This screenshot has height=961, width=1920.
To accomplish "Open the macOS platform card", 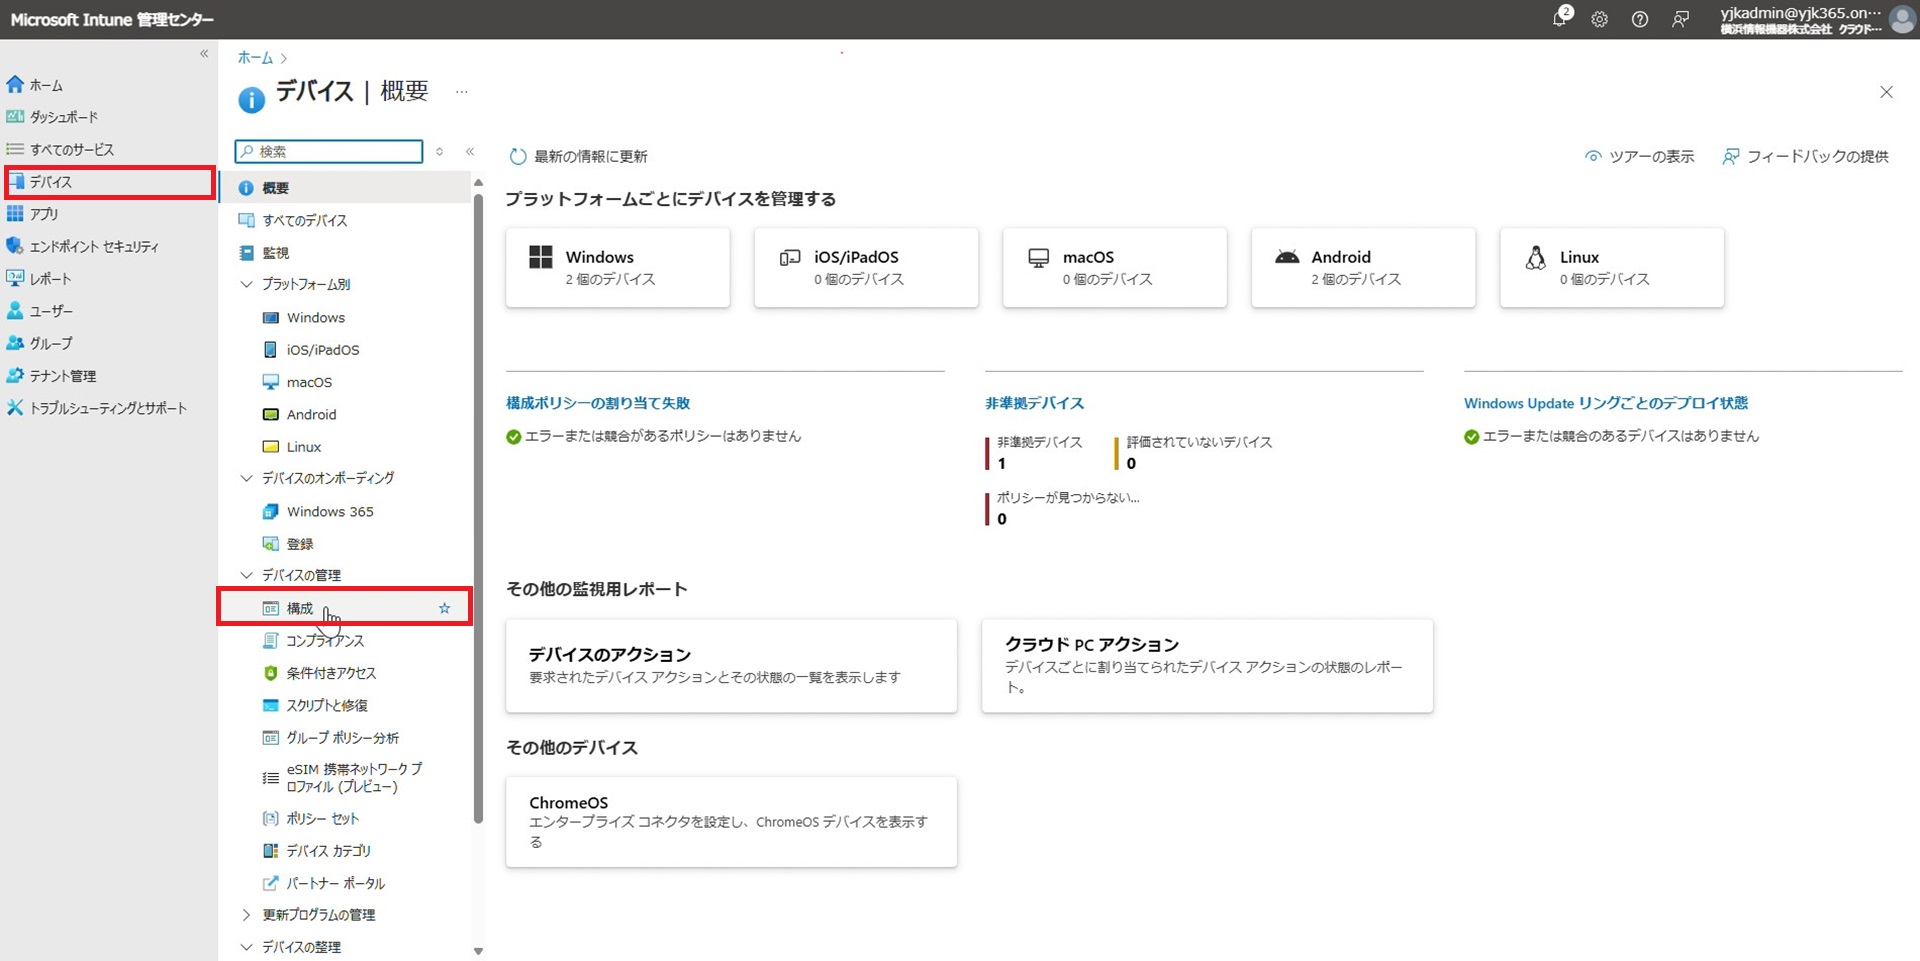I will click(x=1115, y=267).
